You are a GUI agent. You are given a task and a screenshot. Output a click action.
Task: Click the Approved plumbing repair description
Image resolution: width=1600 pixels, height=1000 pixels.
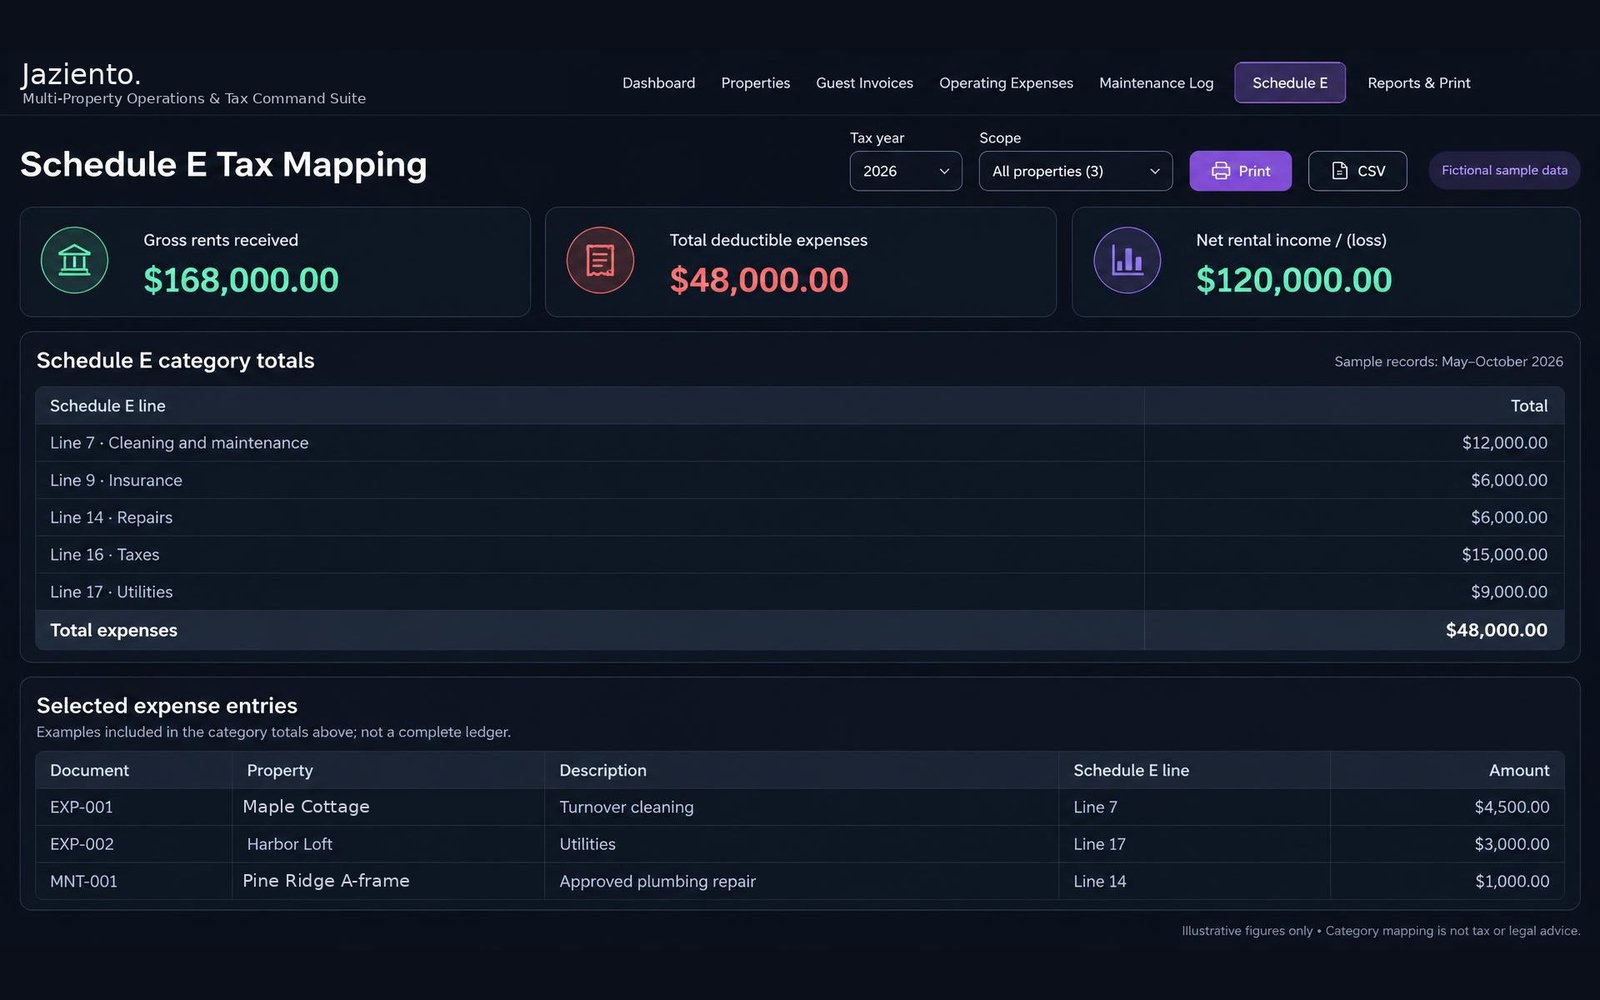pos(658,881)
